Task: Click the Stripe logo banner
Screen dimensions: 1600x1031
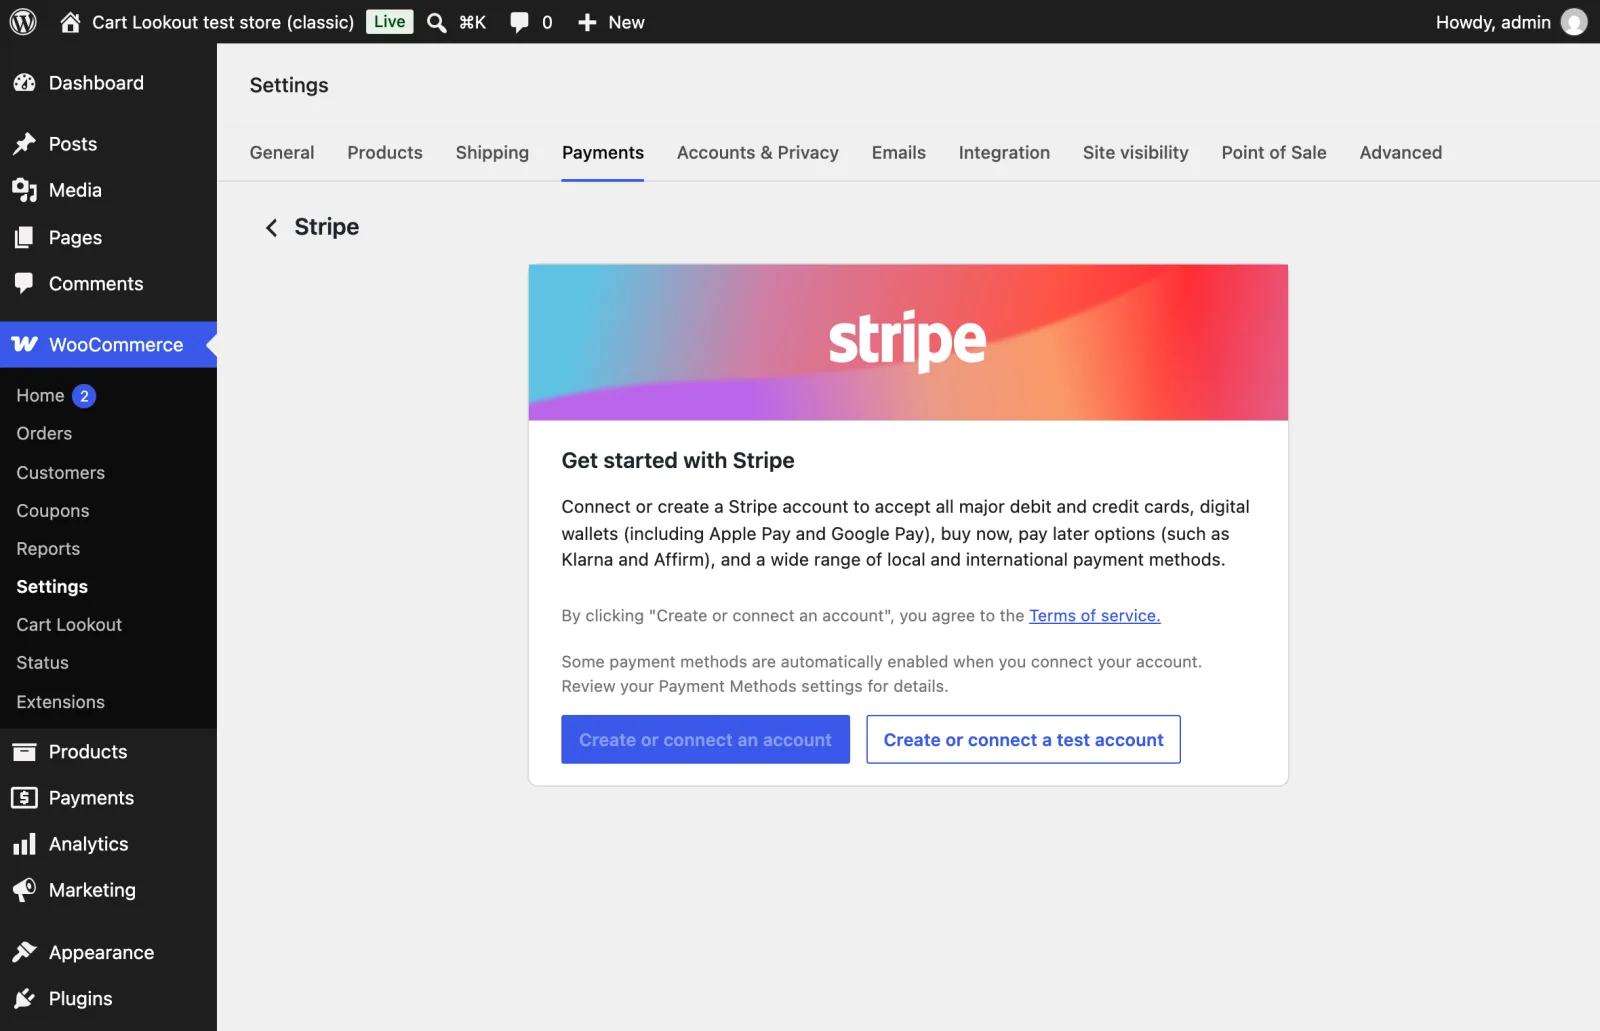Action: [908, 342]
